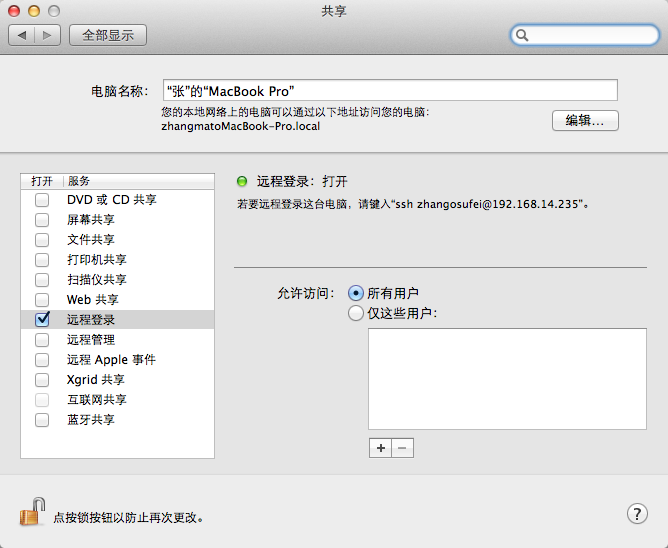Viewport: 668px width, 548px height.
Task: Open help with the question mark button
Action: pyautogui.click(x=637, y=514)
